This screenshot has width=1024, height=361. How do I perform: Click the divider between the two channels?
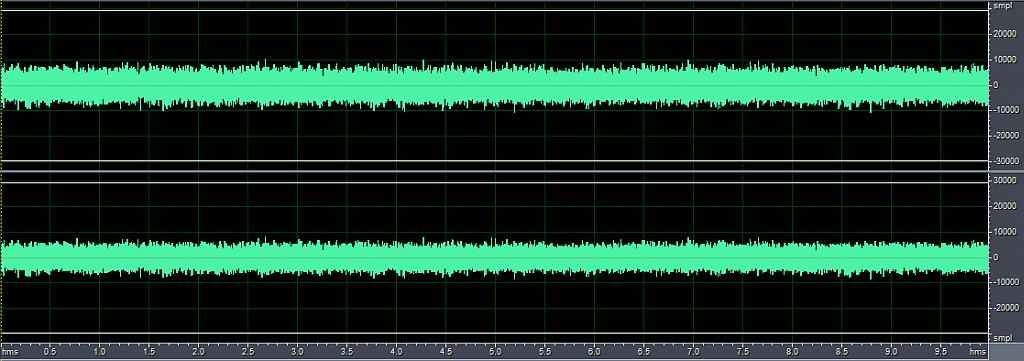click(495, 171)
